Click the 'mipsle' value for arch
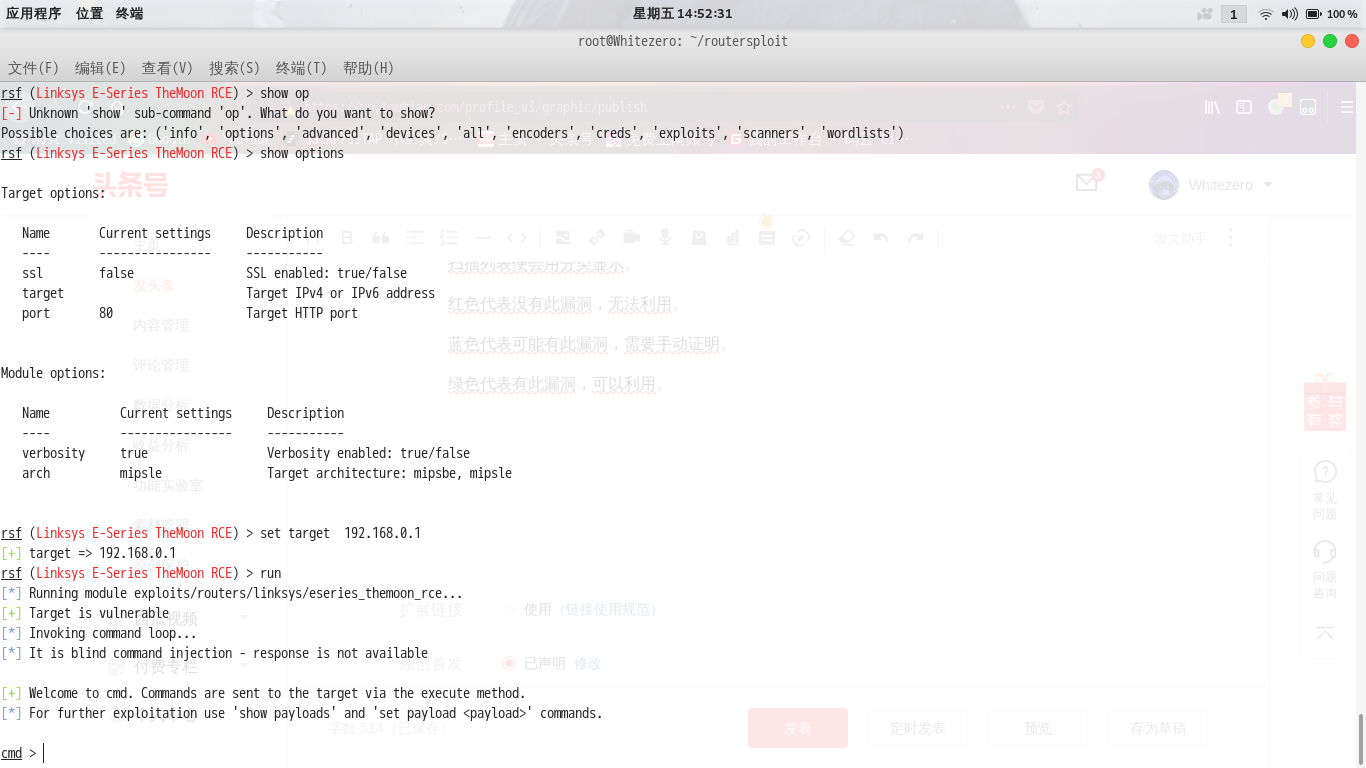Screen dimensions: 1366x768 [141, 473]
